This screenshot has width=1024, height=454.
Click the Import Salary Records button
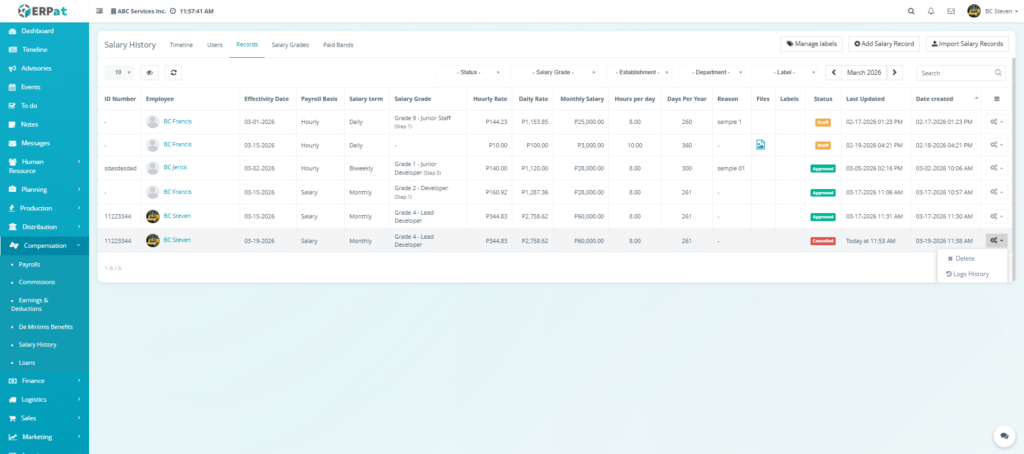(x=967, y=44)
